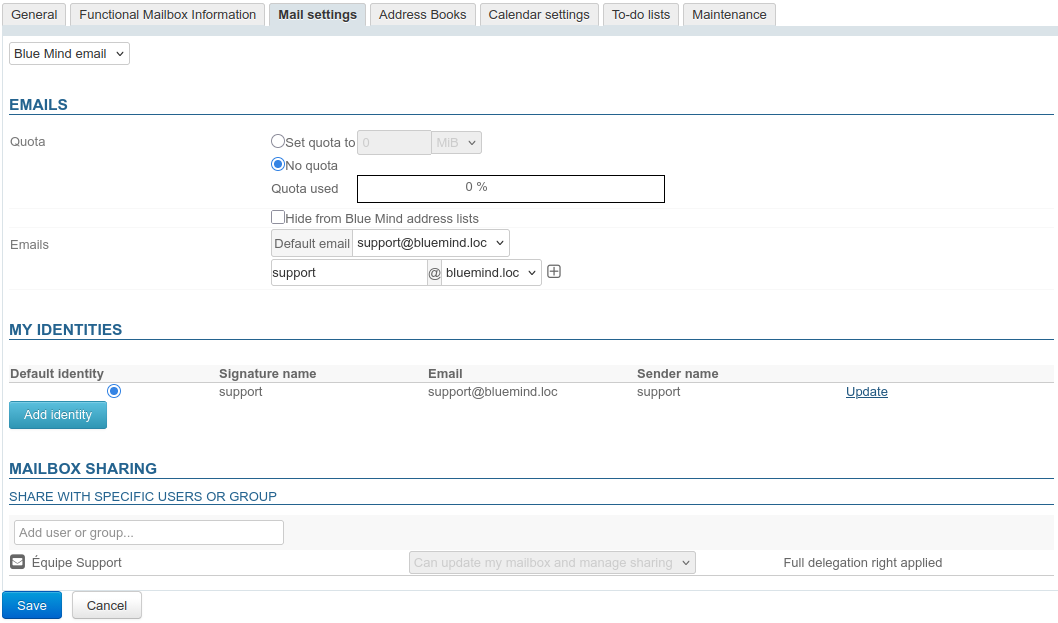The width and height of the screenshot is (1058, 623).
Task: Focus the 'Add user or group' field
Action: pyautogui.click(x=149, y=533)
